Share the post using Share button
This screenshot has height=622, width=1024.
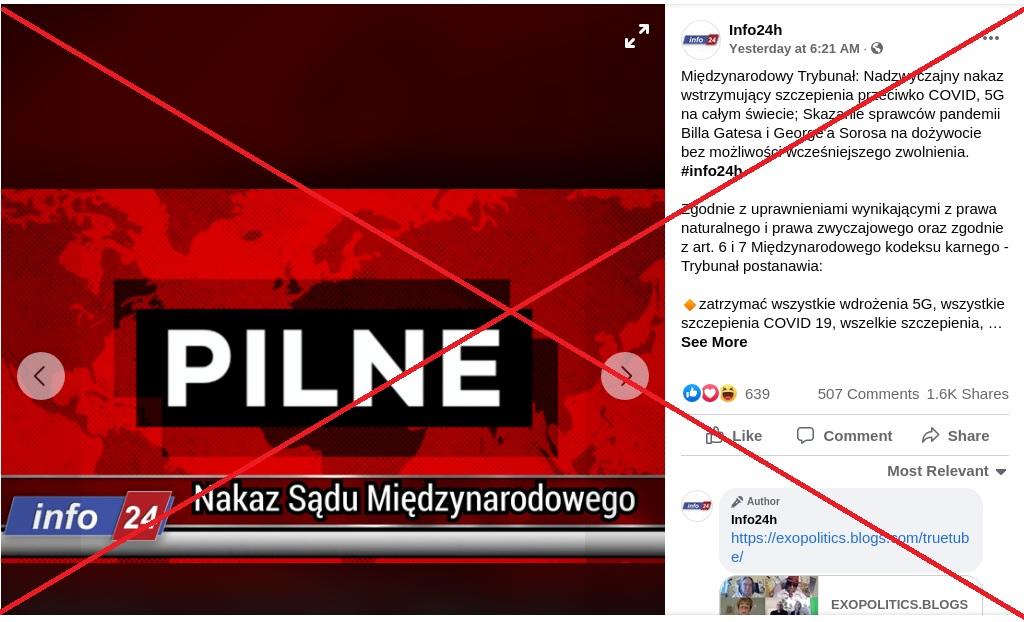click(955, 436)
